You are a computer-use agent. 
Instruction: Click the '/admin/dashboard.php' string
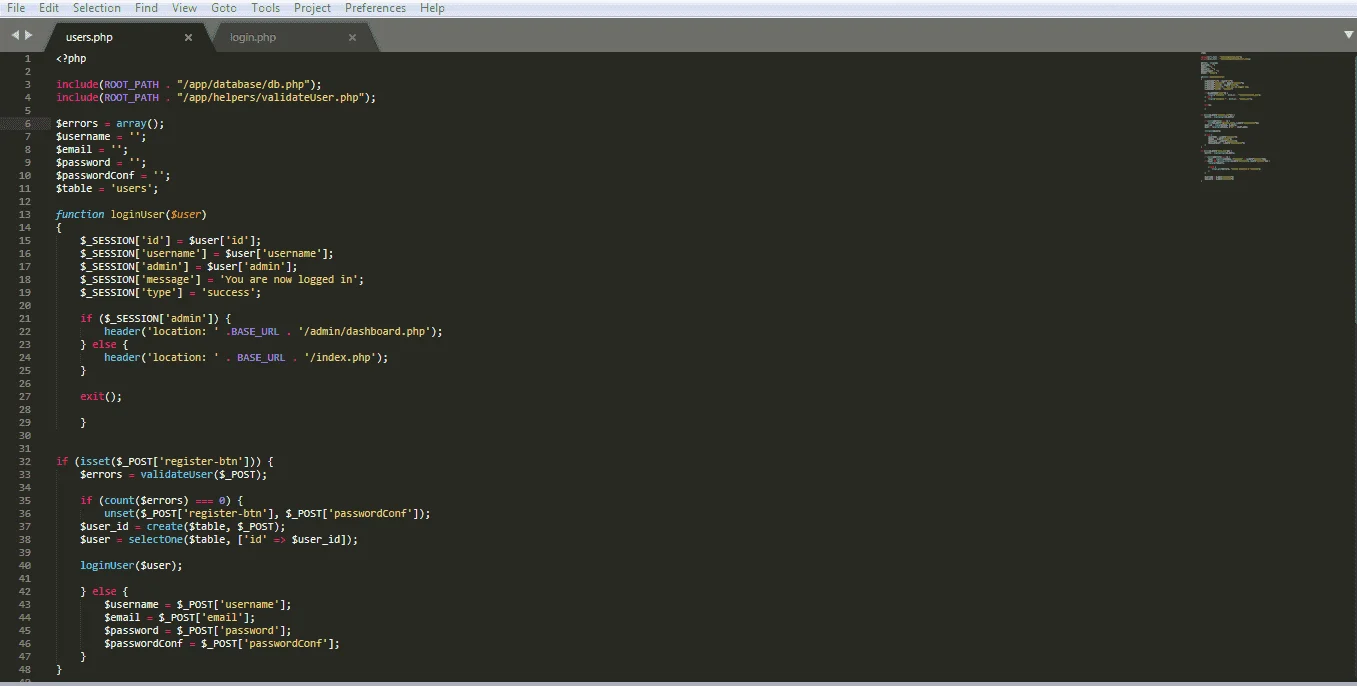361,332
